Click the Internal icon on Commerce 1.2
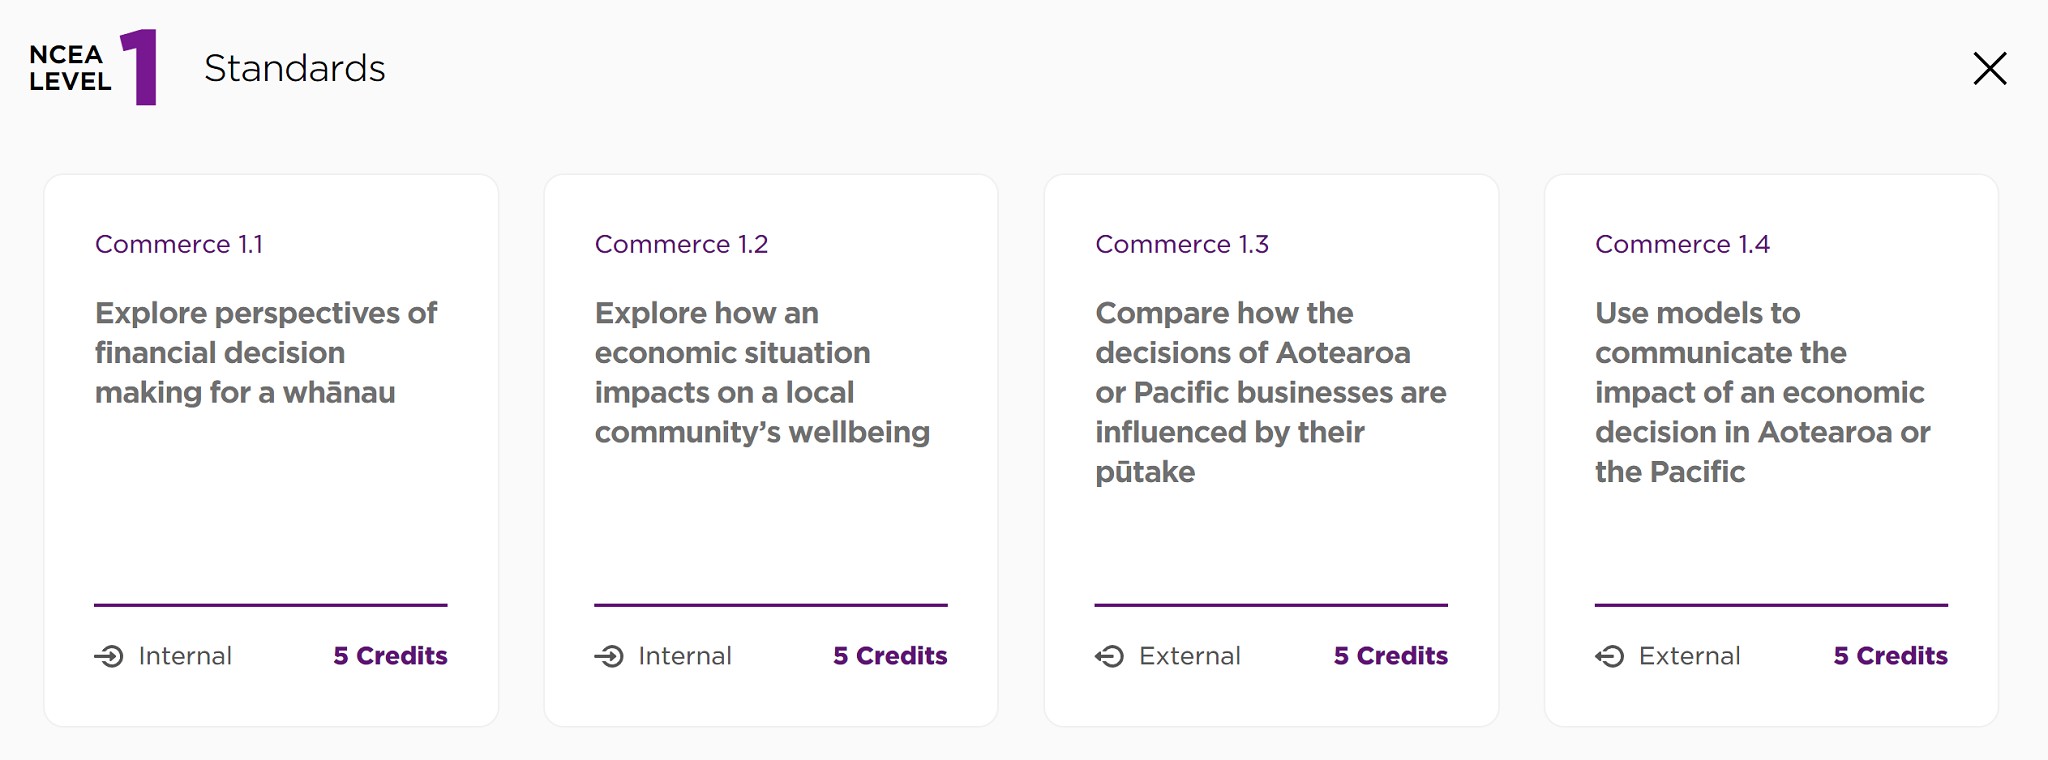This screenshot has width=2048, height=760. tap(609, 656)
